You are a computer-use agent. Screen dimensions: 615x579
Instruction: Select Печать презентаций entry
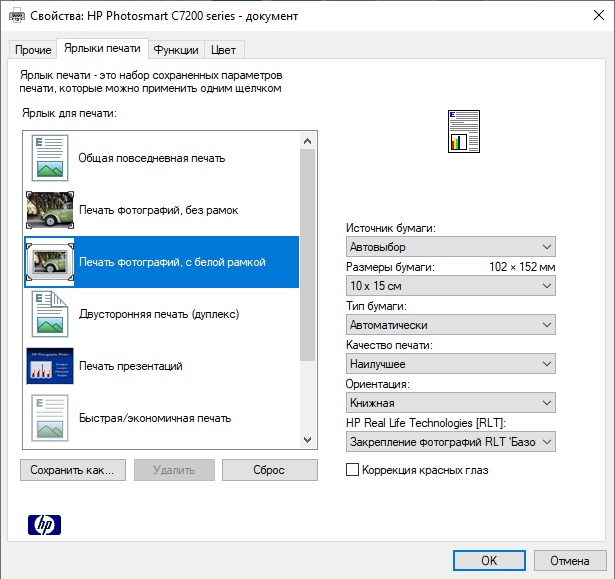point(162,366)
